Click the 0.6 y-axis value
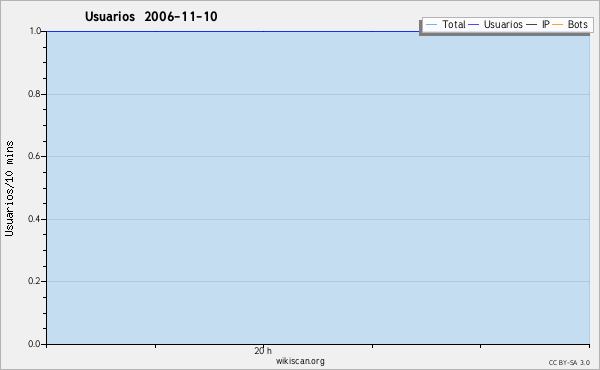Viewport: 600px width, 370px height. pos(34,156)
